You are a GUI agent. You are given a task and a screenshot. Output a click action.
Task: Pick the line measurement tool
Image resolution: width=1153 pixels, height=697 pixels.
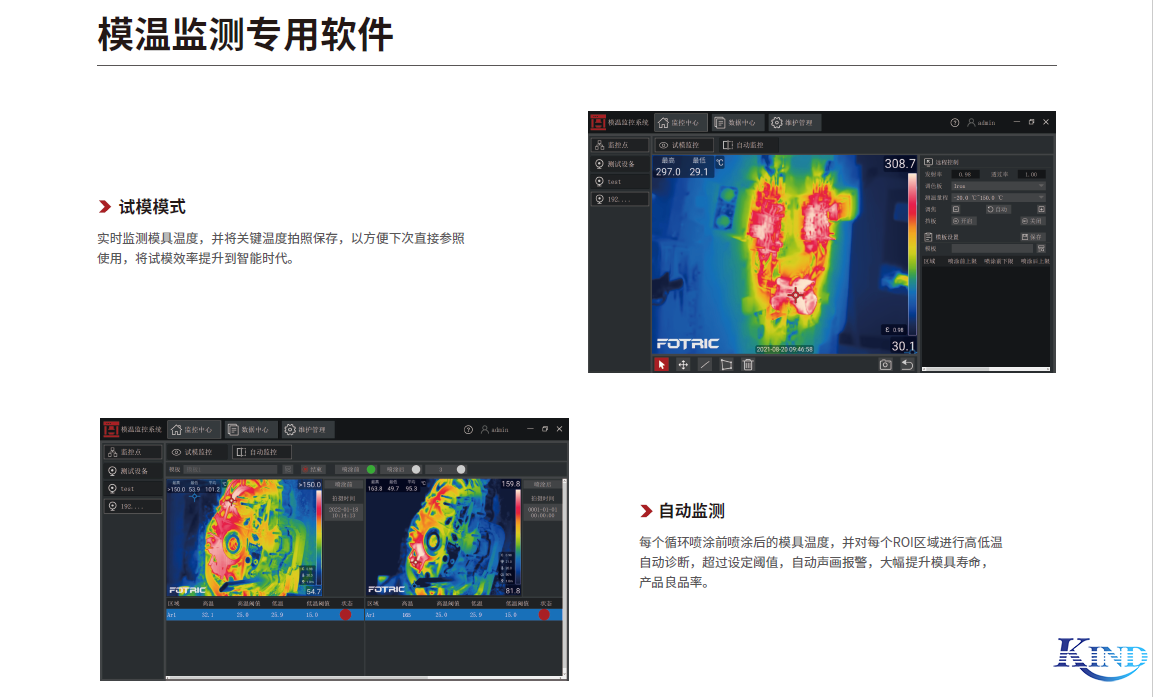tap(704, 365)
